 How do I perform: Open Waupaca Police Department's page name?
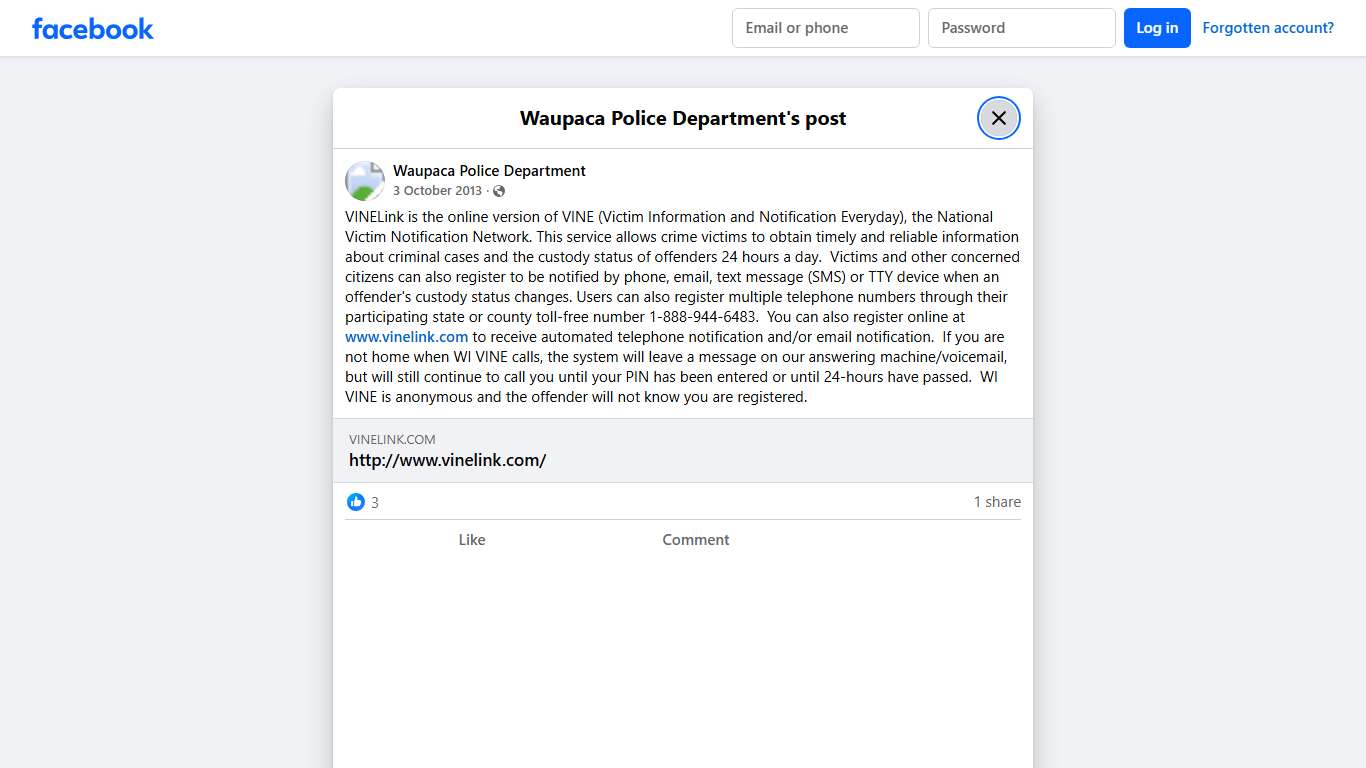coord(489,170)
